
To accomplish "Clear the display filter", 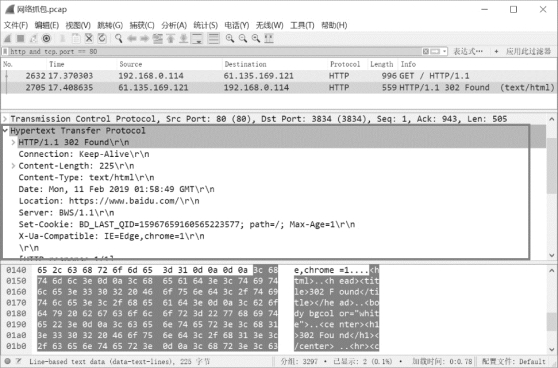I will click(x=426, y=52).
